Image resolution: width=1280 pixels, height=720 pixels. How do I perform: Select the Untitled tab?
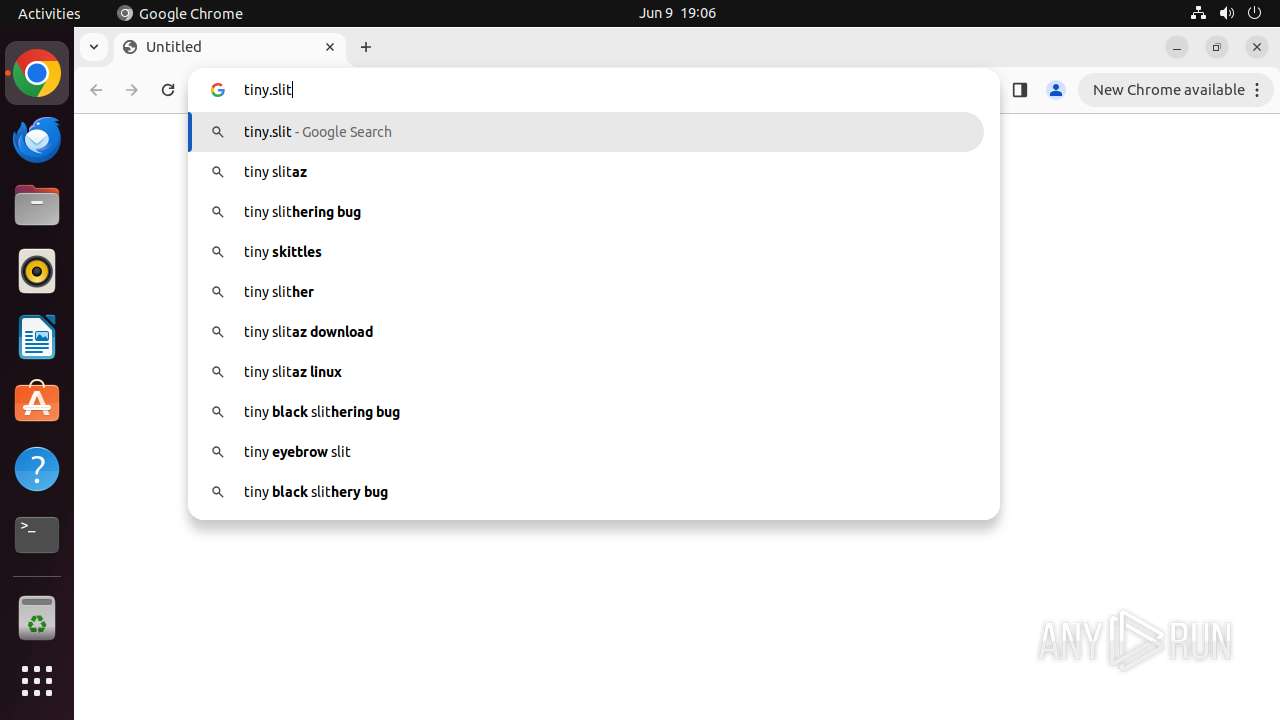pos(230,47)
